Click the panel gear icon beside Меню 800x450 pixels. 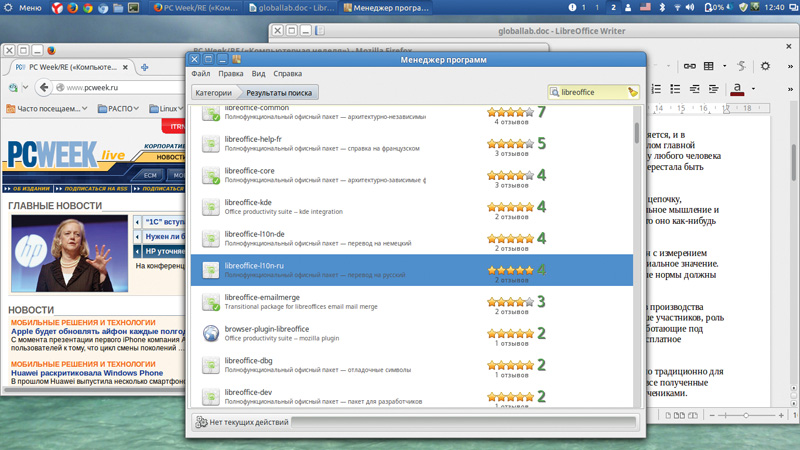[8, 8]
